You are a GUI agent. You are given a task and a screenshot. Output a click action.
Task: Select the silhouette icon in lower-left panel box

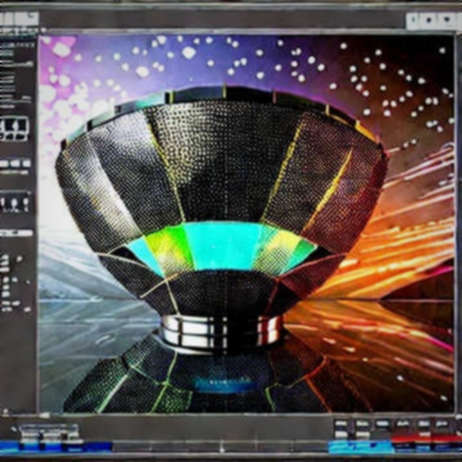[14, 203]
